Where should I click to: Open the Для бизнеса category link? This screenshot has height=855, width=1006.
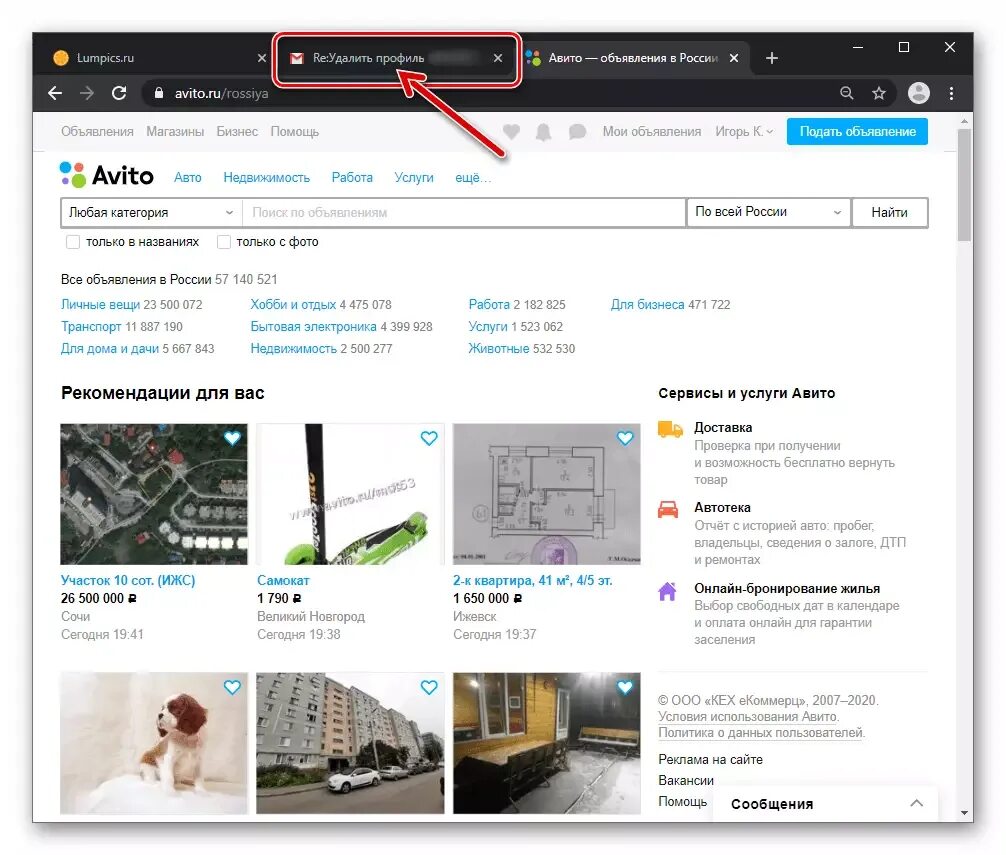[x=647, y=305]
